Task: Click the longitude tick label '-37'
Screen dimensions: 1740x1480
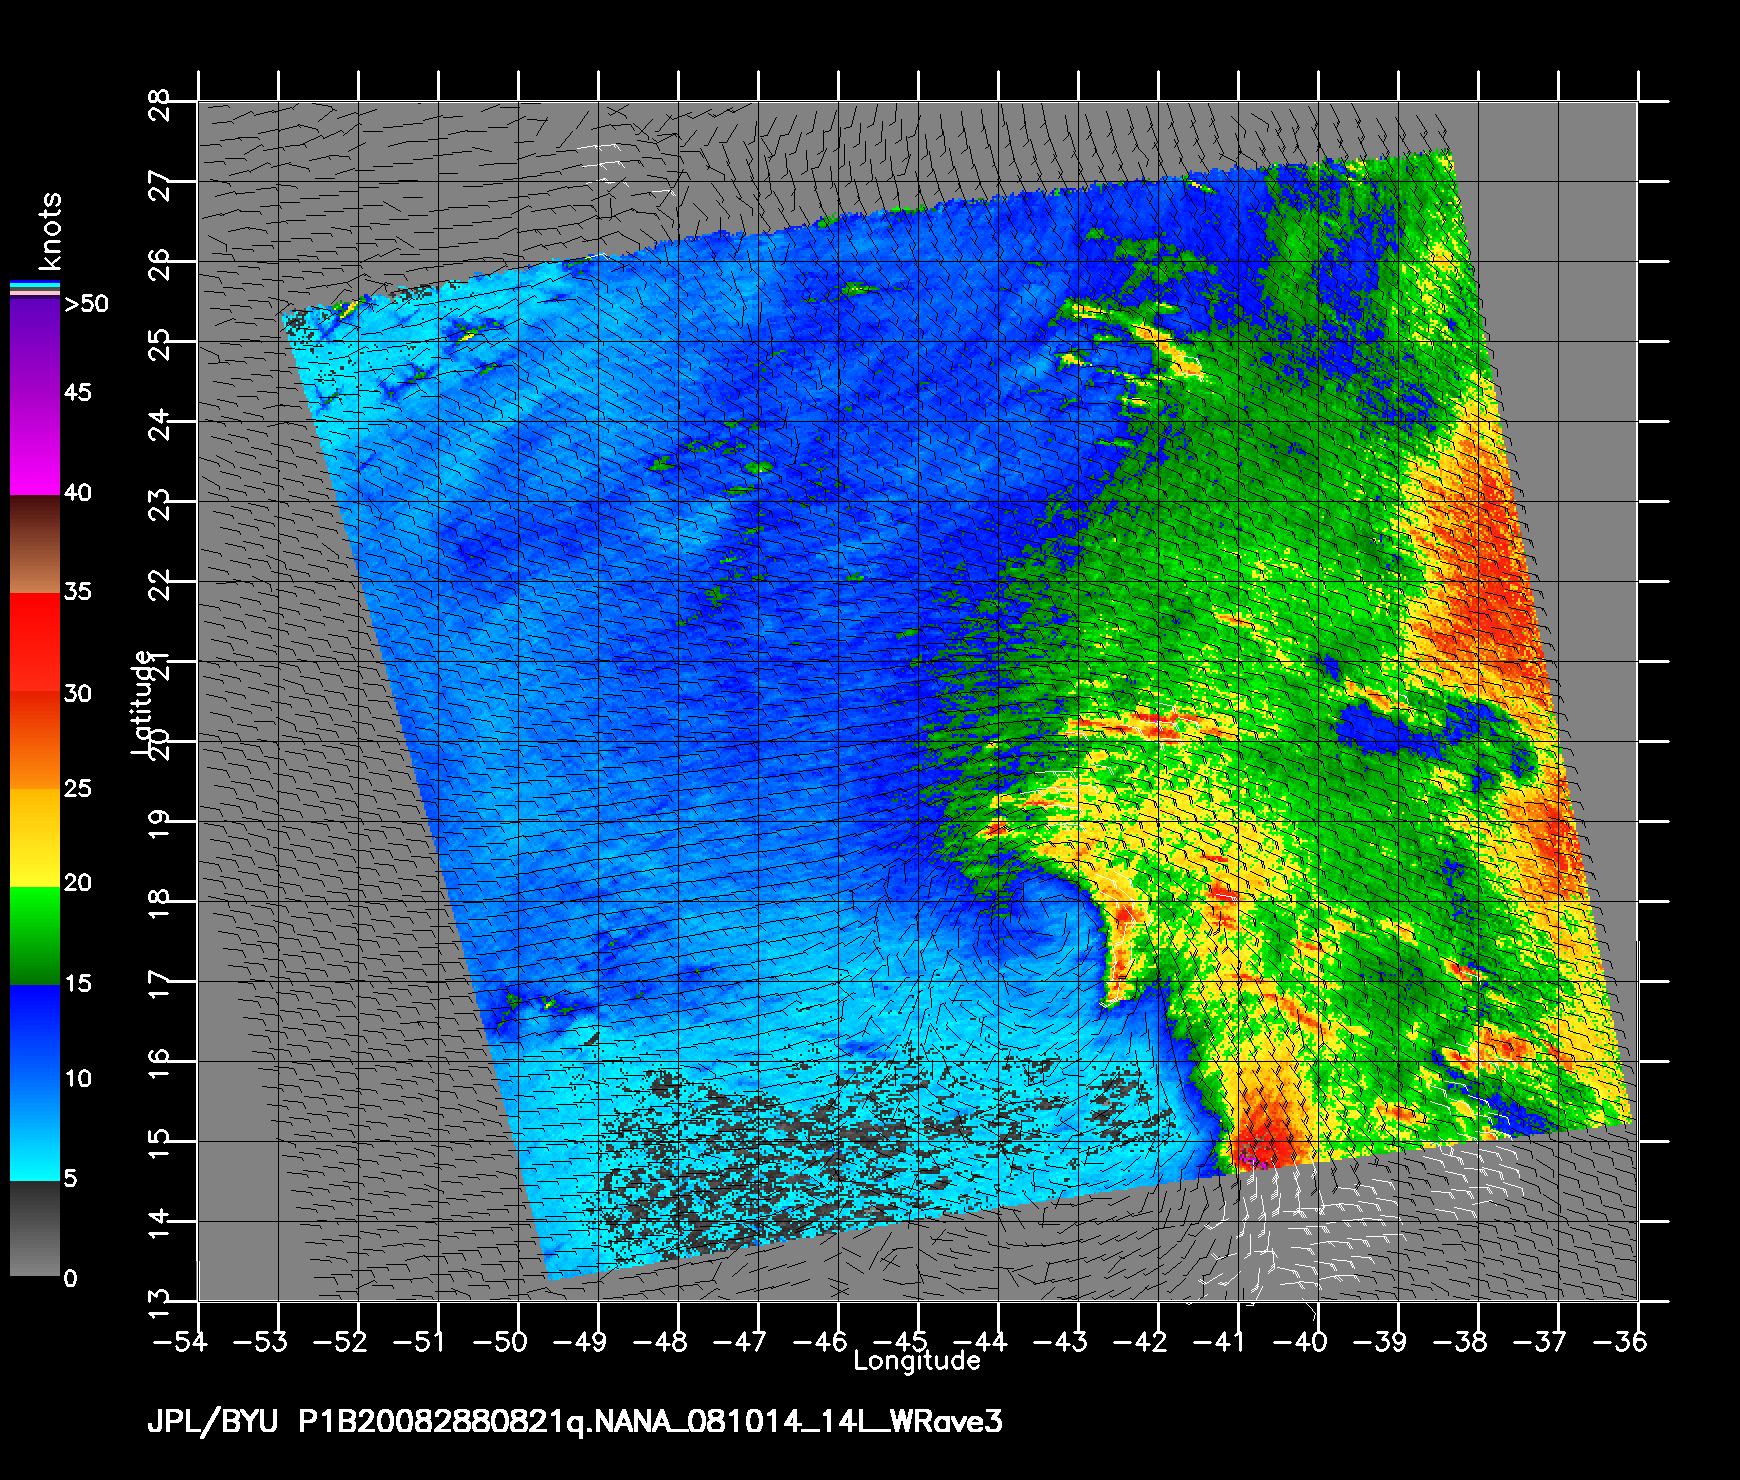Action: (x=1540, y=1341)
